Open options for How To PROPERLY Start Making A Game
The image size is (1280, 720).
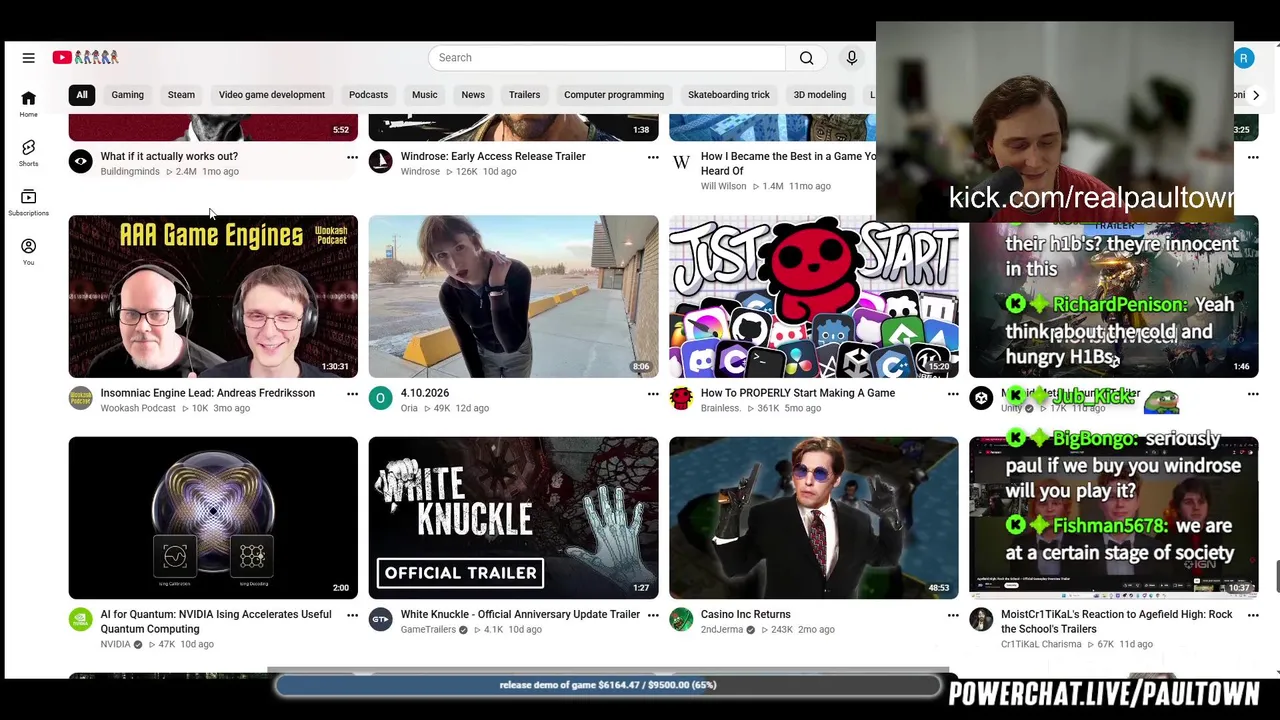[953, 394]
